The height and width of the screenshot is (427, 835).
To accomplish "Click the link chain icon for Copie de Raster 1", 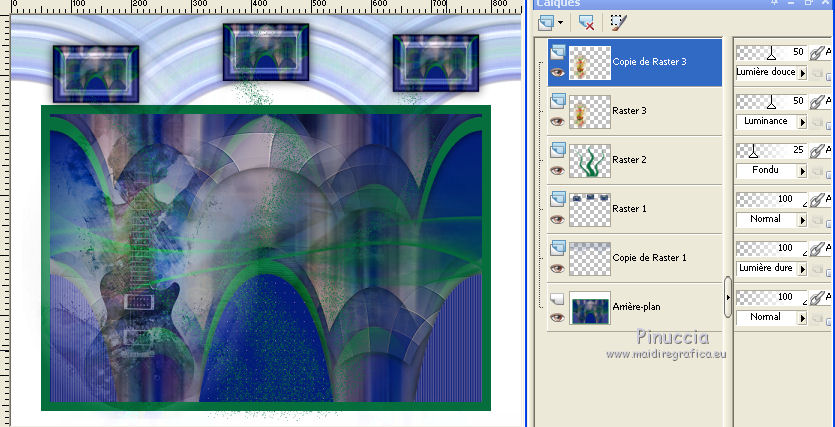I will (x=815, y=249).
